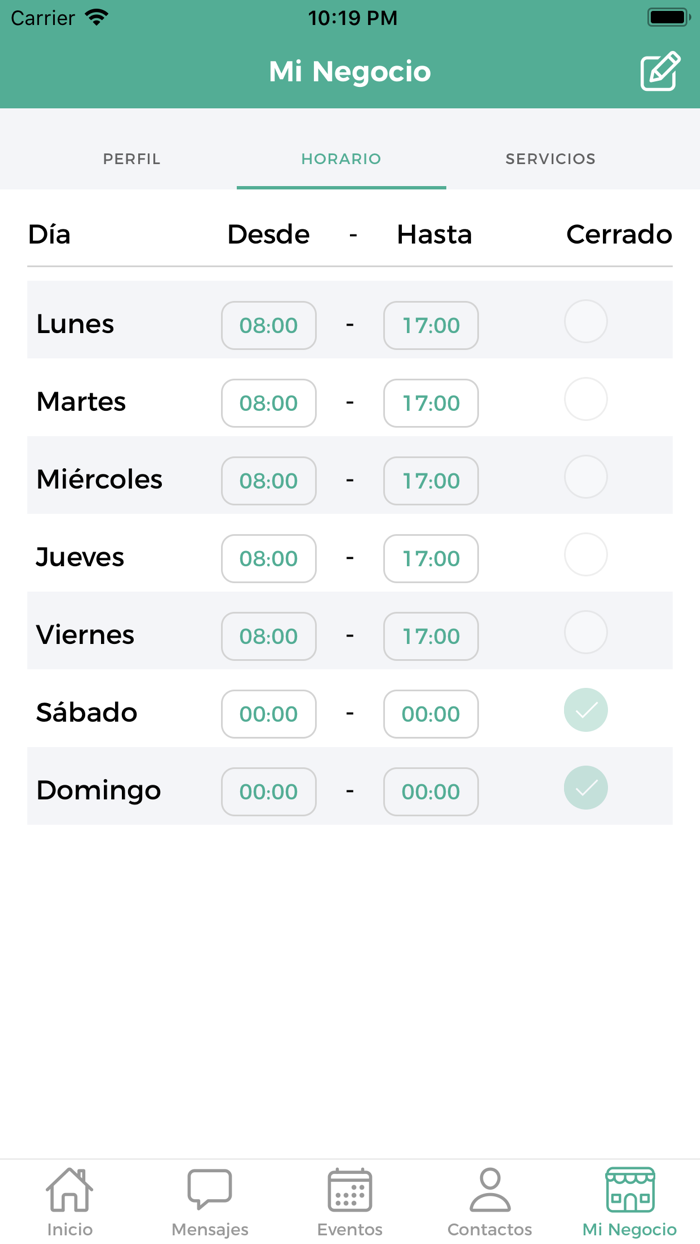This screenshot has height=1244, width=700.
Task: Select the Mi Negocio storefront icon
Action: (629, 1195)
